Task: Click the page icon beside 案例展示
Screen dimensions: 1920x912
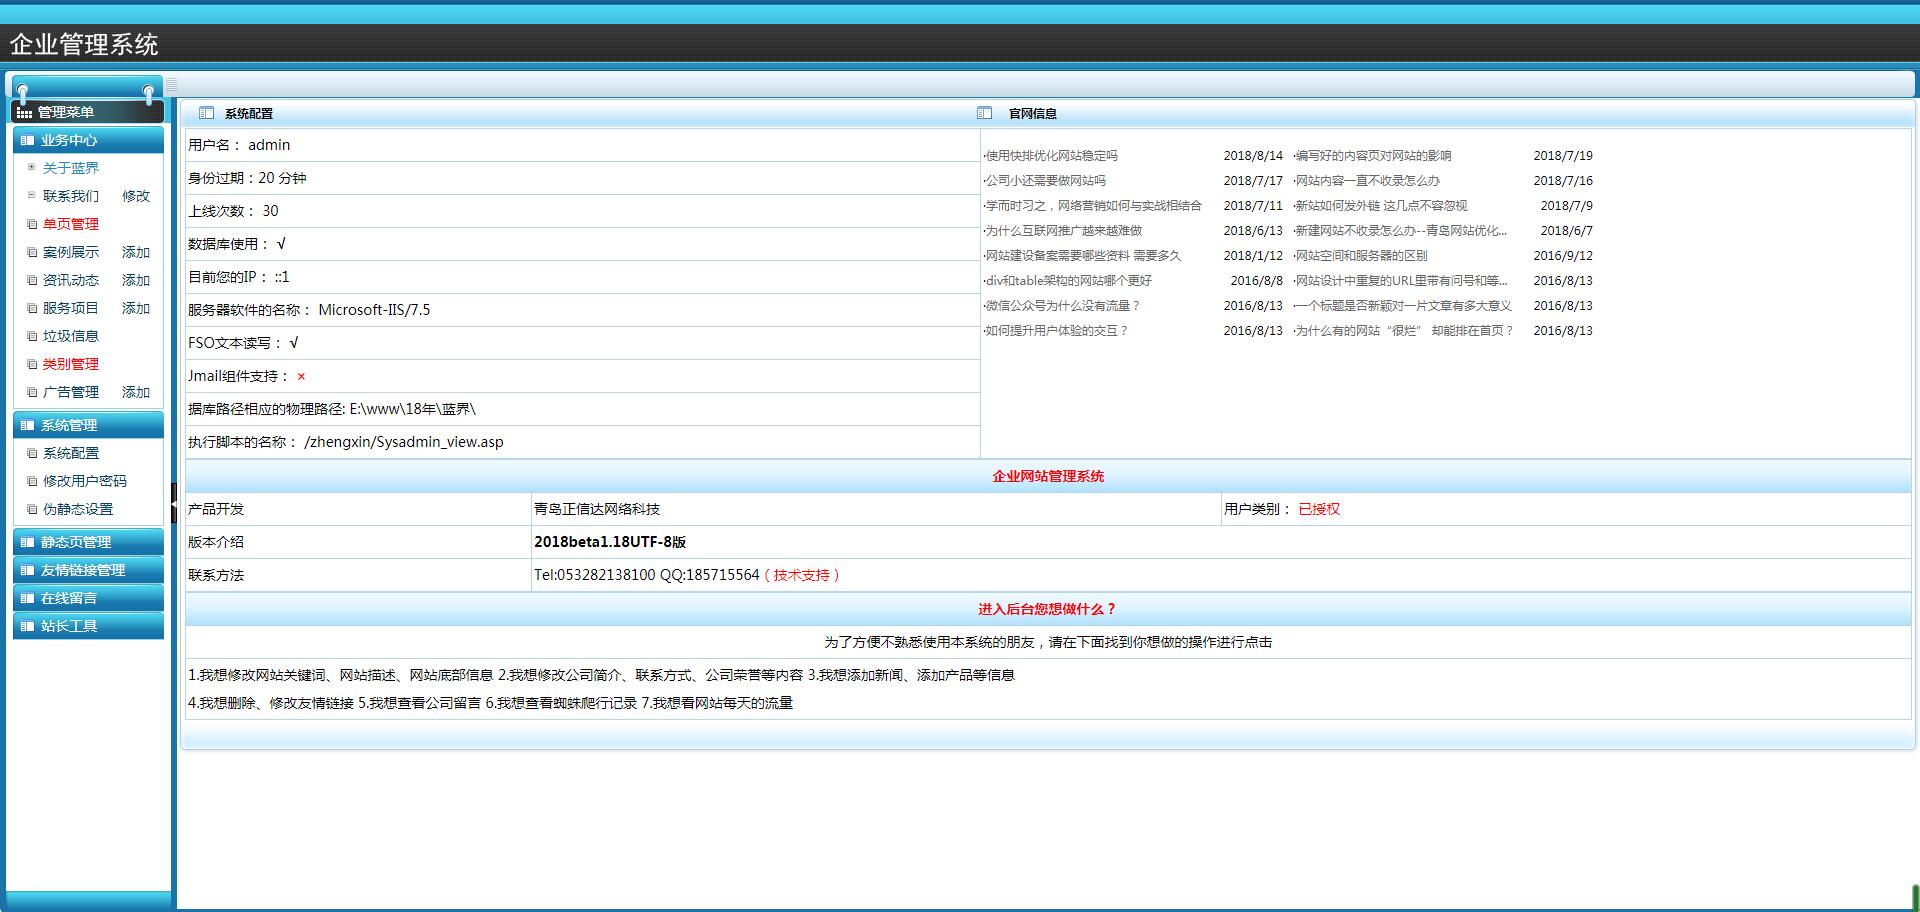Action: click(x=32, y=252)
